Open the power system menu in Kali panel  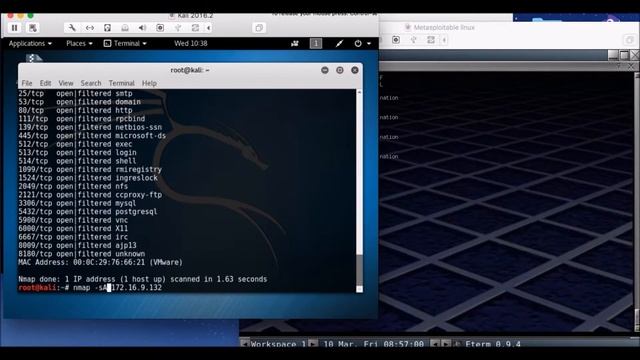pyautogui.click(x=362, y=43)
